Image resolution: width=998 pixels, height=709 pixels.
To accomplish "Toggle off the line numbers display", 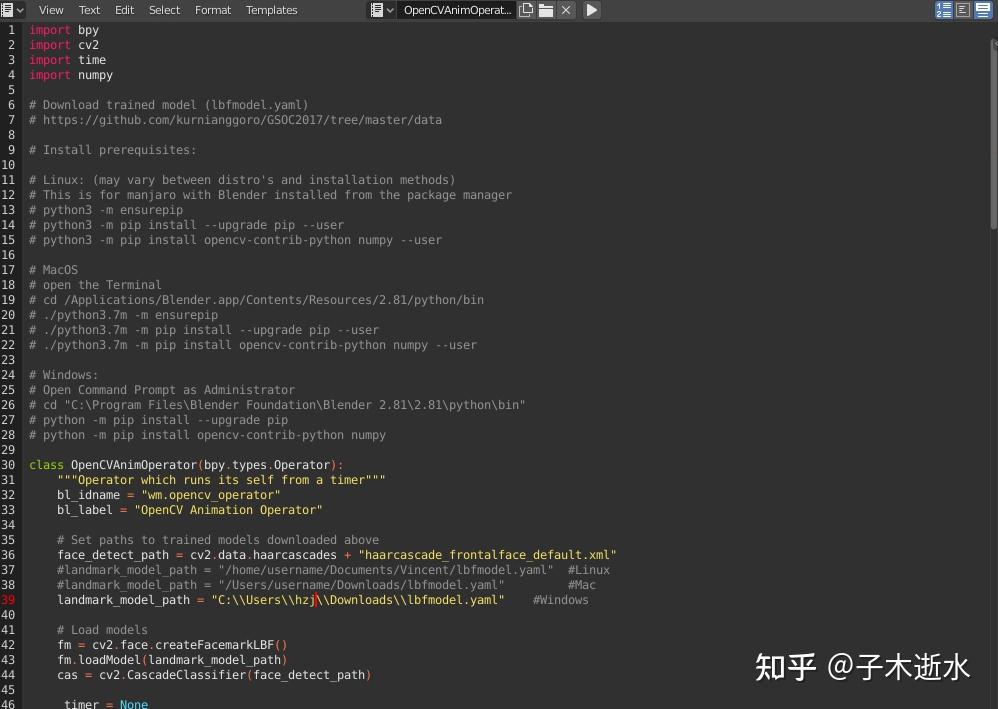I will (x=943, y=9).
